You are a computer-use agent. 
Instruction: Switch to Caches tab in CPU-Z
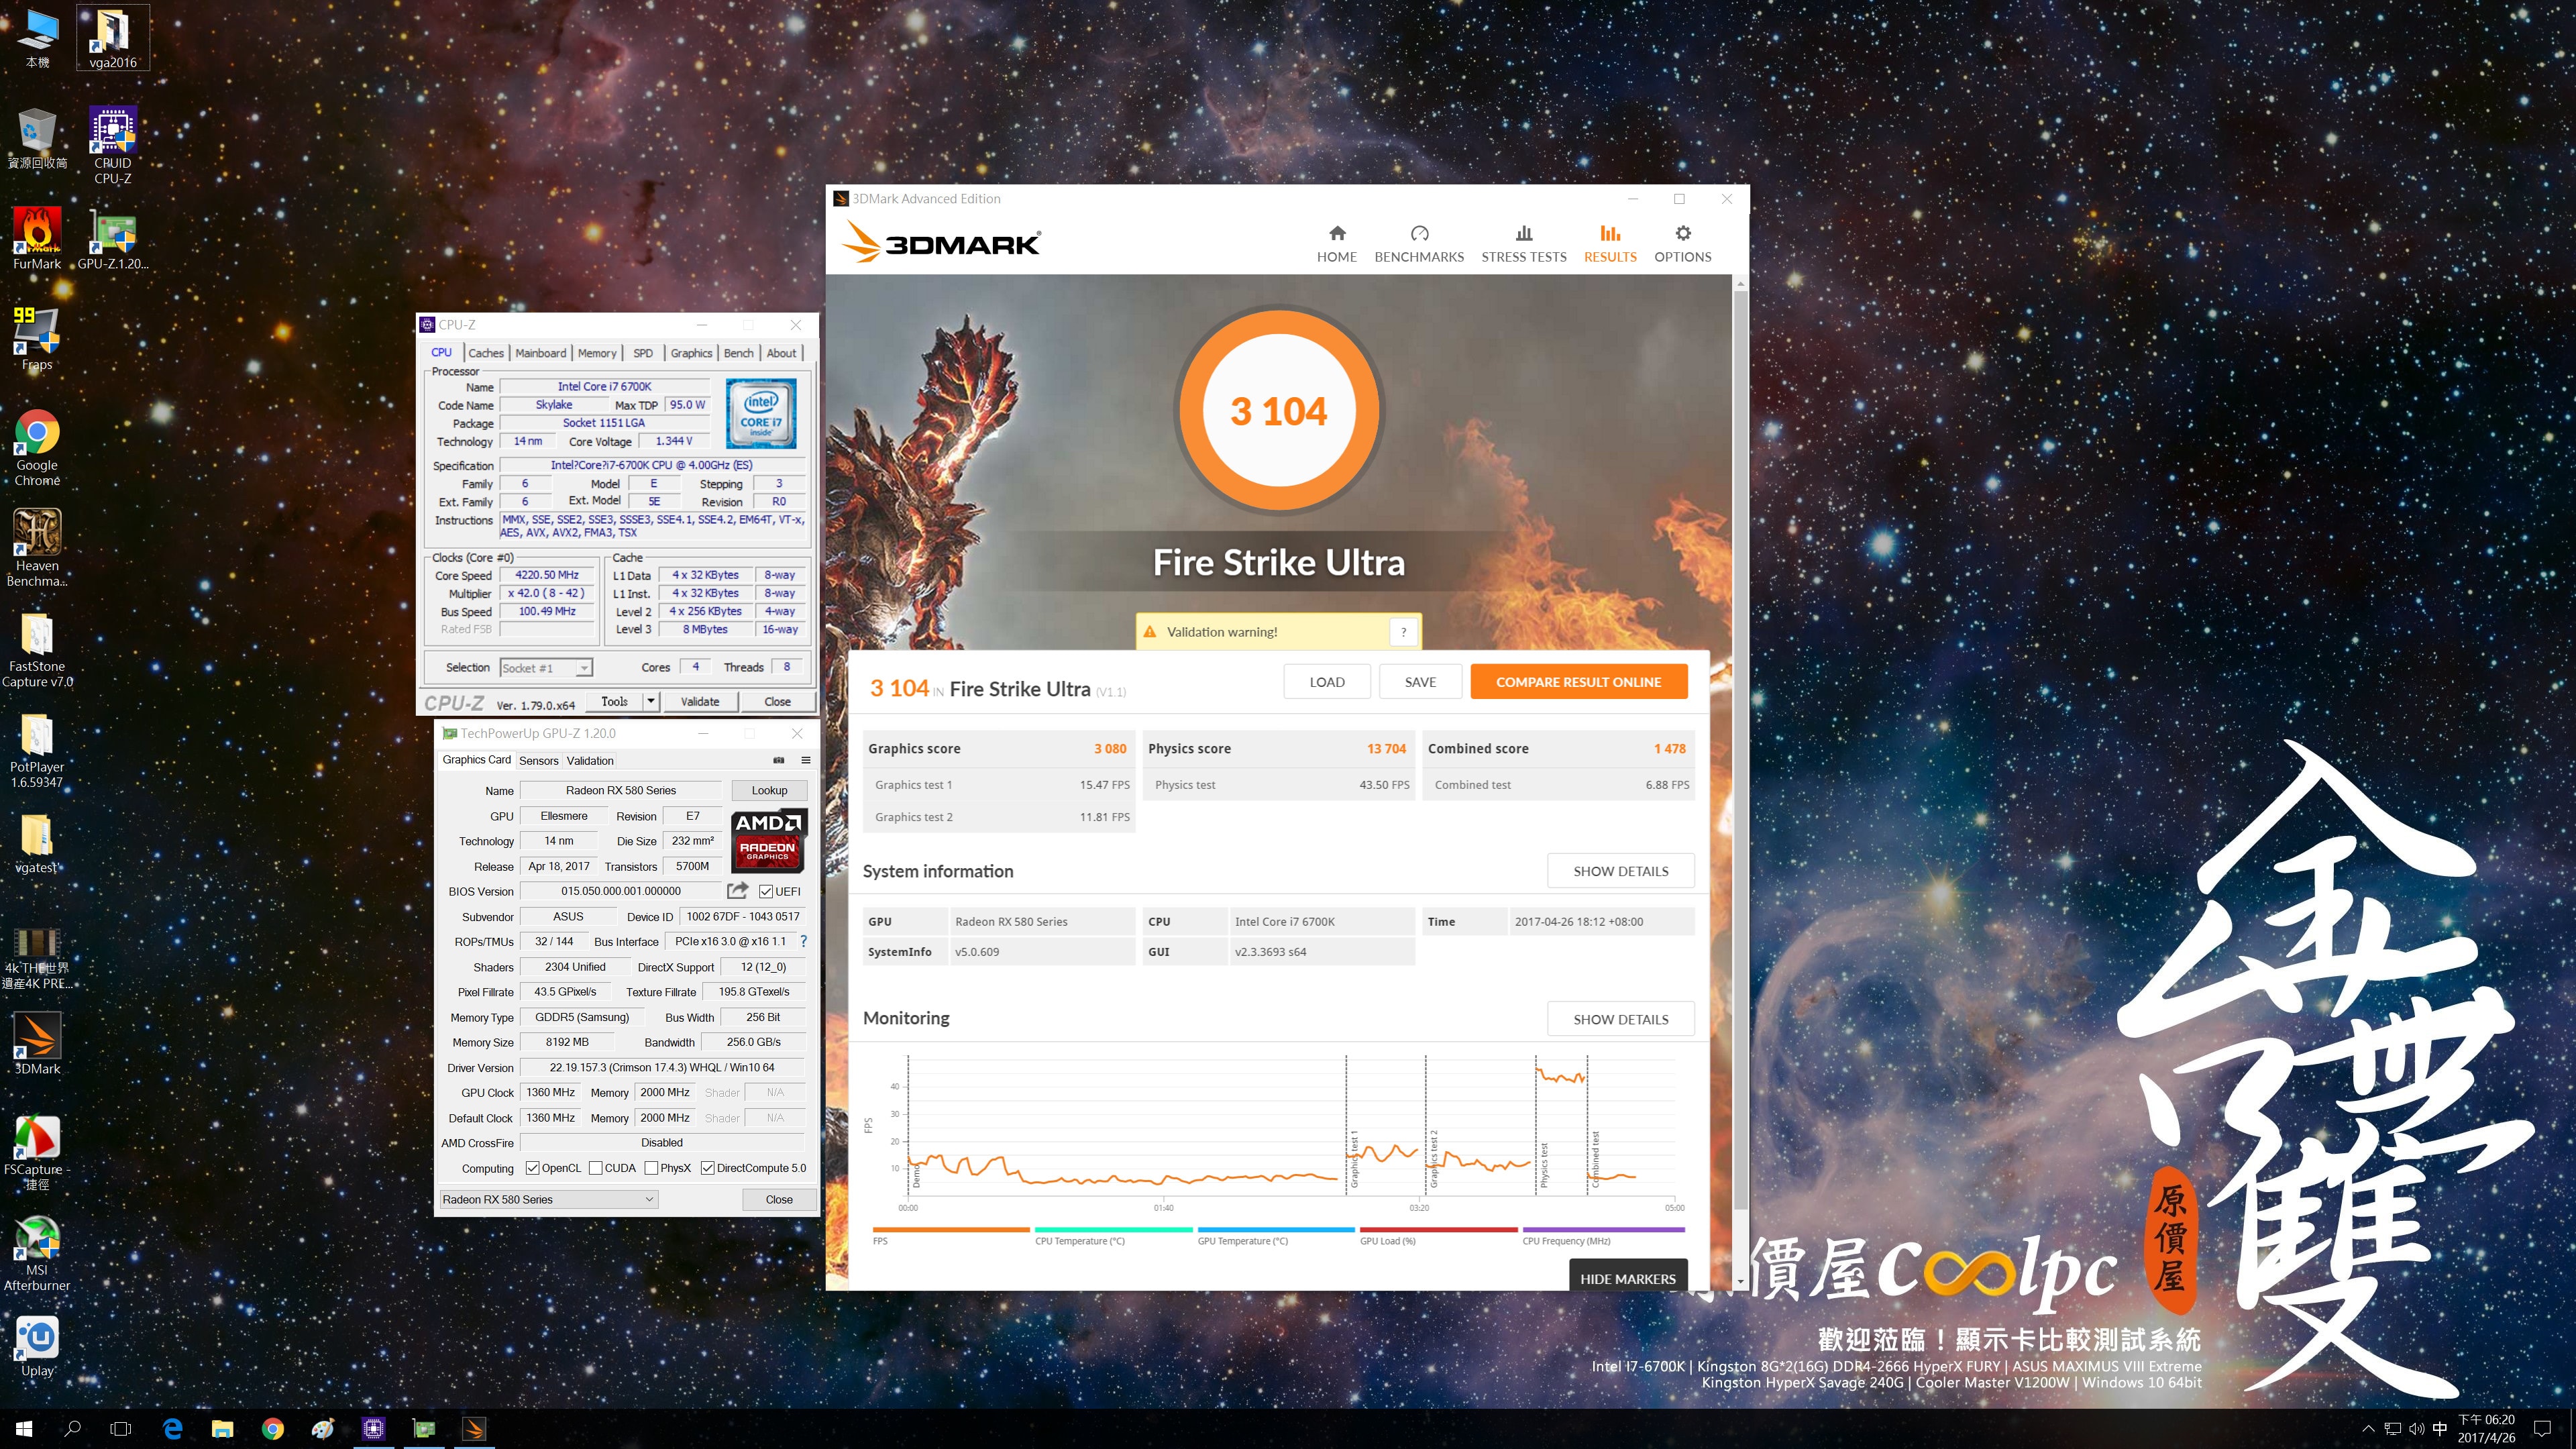pyautogui.click(x=486, y=353)
